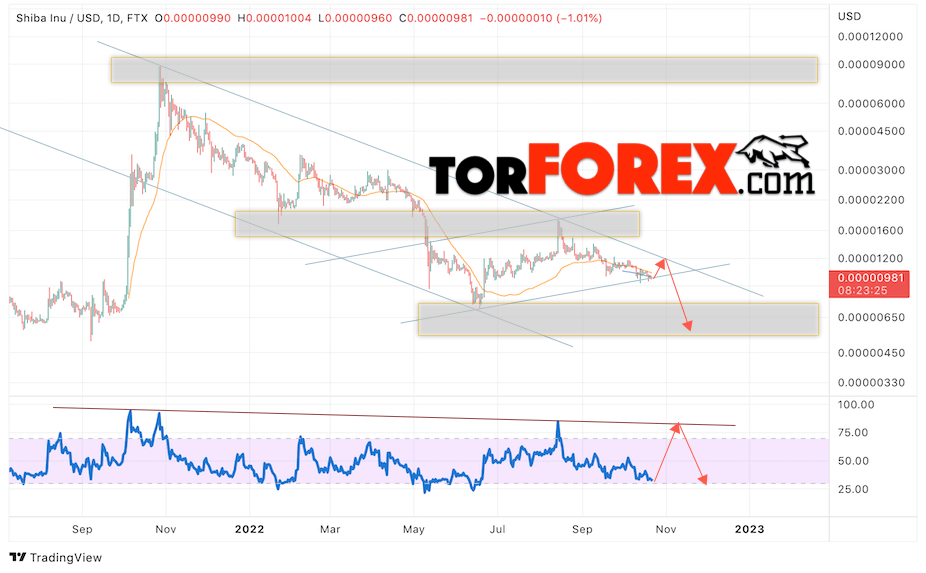Image resolution: width=926 pixels, height=573 pixels.
Task: Select the Shiba Inu / USD, 1D, FTX title
Action: [x=82, y=18]
